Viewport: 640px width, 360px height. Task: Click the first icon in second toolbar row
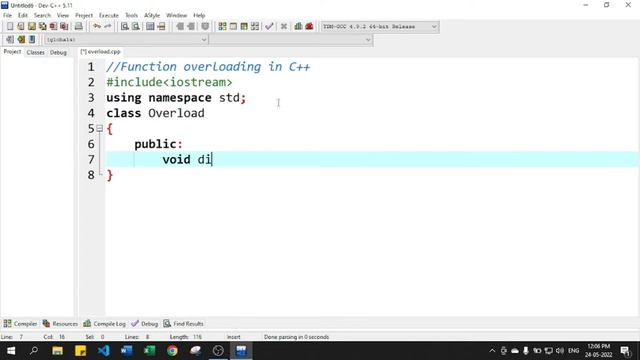click(10, 40)
